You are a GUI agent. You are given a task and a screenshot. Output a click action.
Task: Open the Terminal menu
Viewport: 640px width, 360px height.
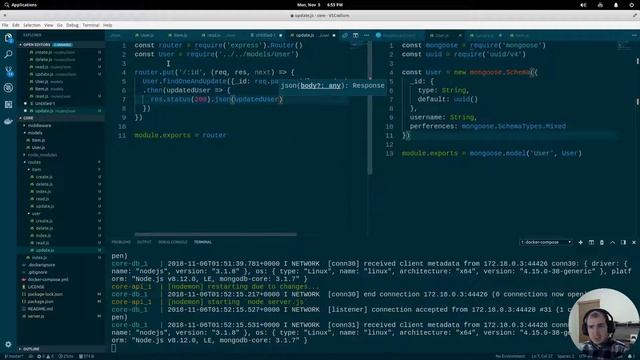[x=91, y=25]
